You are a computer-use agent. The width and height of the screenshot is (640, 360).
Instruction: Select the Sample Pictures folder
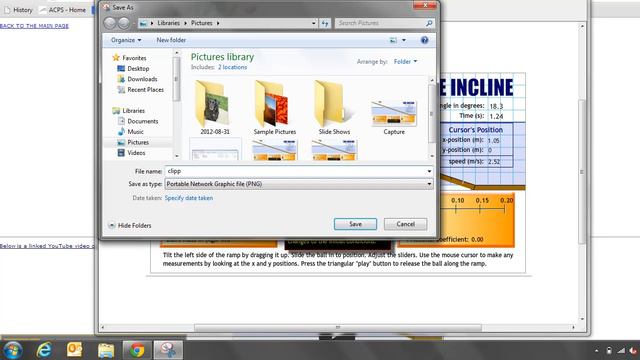pyautogui.click(x=275, y=108)
